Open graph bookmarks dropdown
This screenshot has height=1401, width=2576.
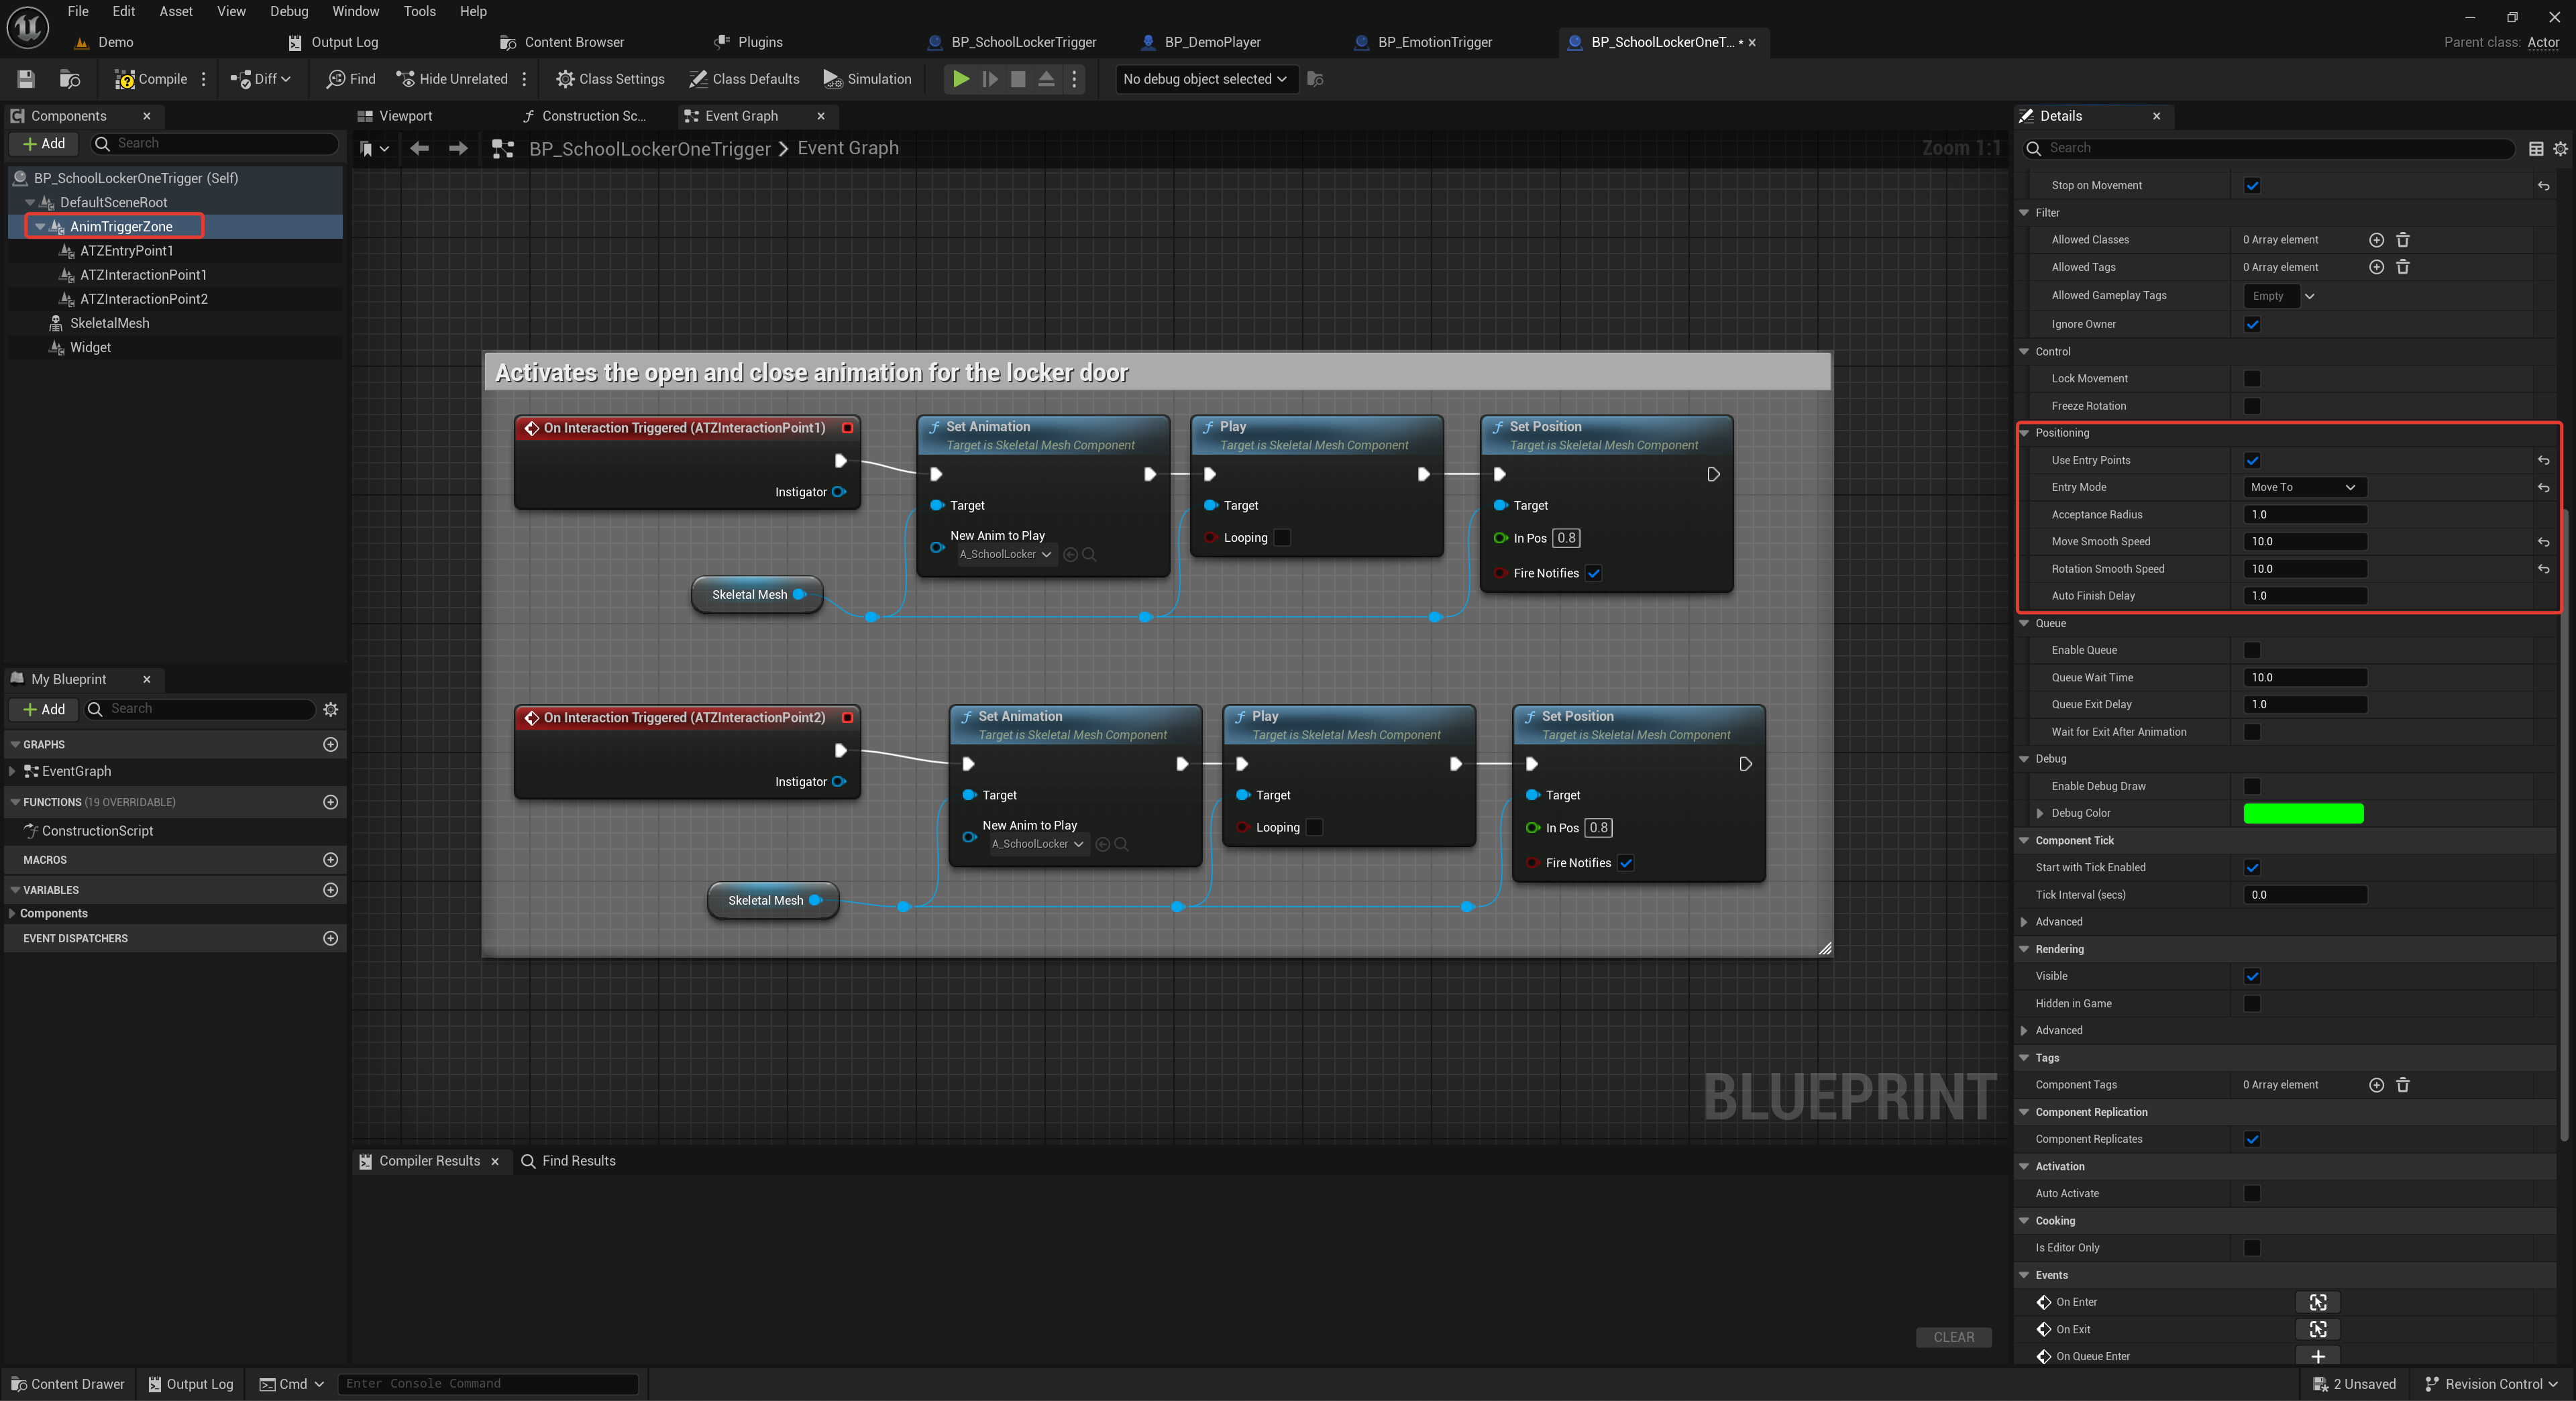click(x=374, y=149)
